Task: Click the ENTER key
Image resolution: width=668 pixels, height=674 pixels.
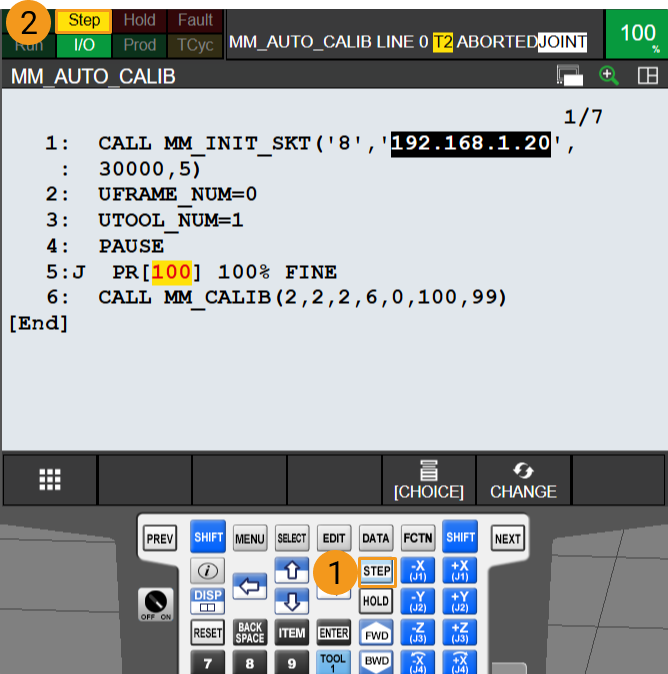Action: tap(334, 633)
